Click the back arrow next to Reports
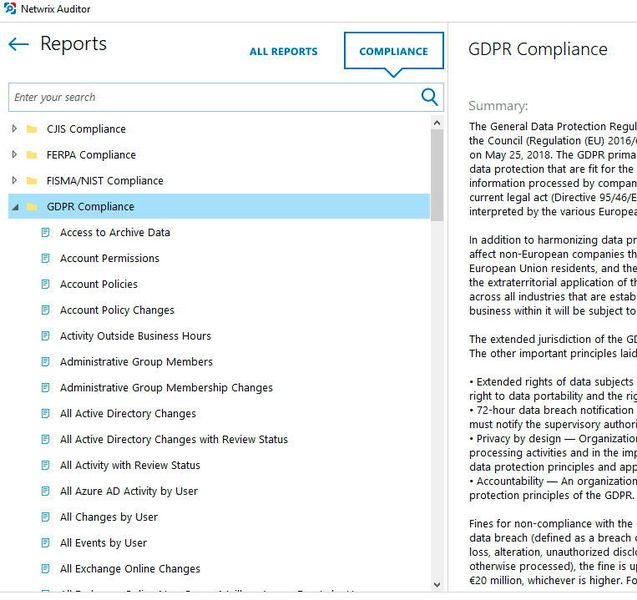Image resolution: width=637 pixels, height=600 pixels. pos(19,44)
